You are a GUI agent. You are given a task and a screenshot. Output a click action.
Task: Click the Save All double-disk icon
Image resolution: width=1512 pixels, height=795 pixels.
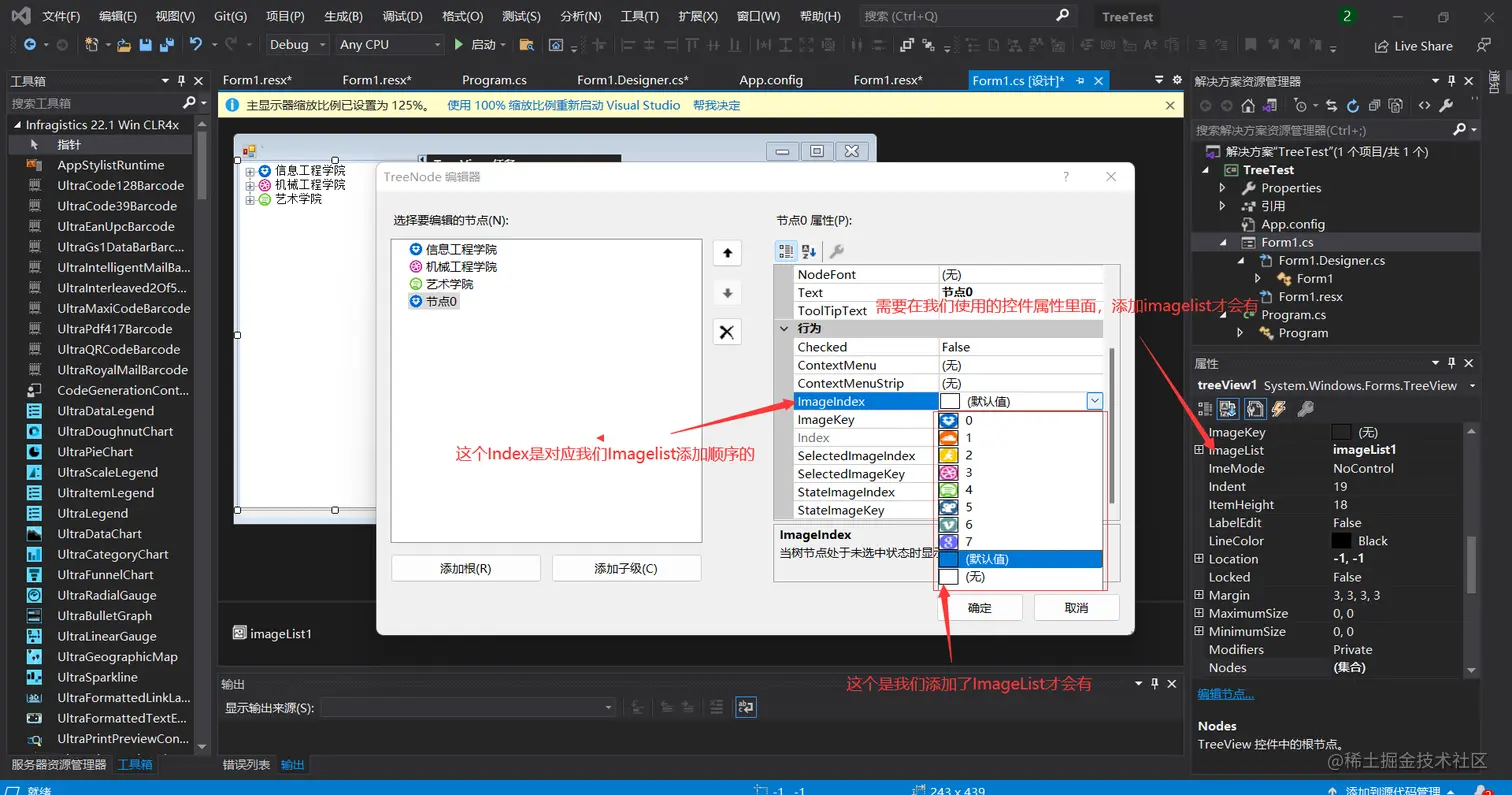coord(165,45)
